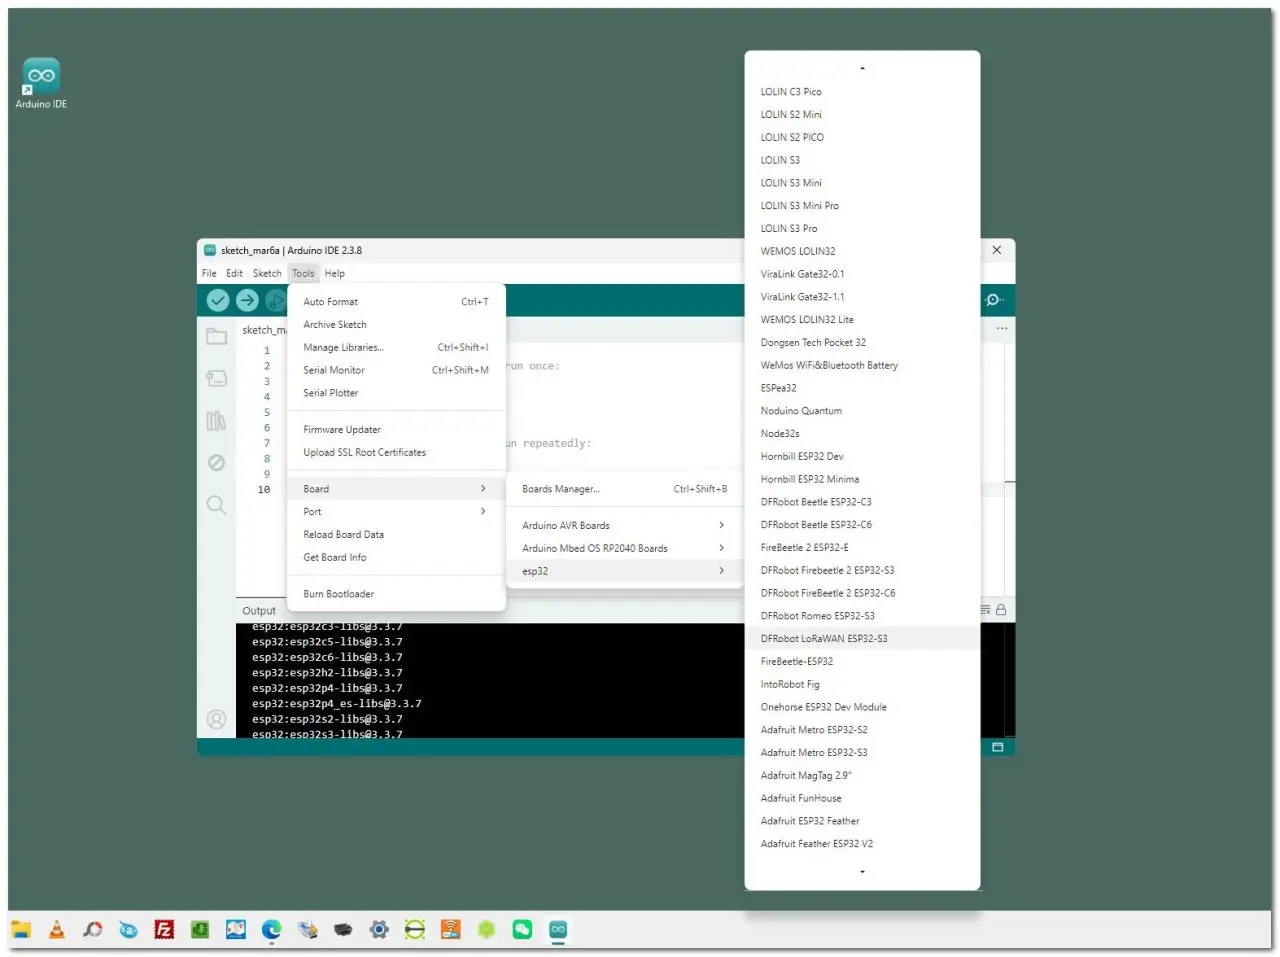Select Boards Manager... menu item
The image size is (1280, 957).
tap(623, 489)
